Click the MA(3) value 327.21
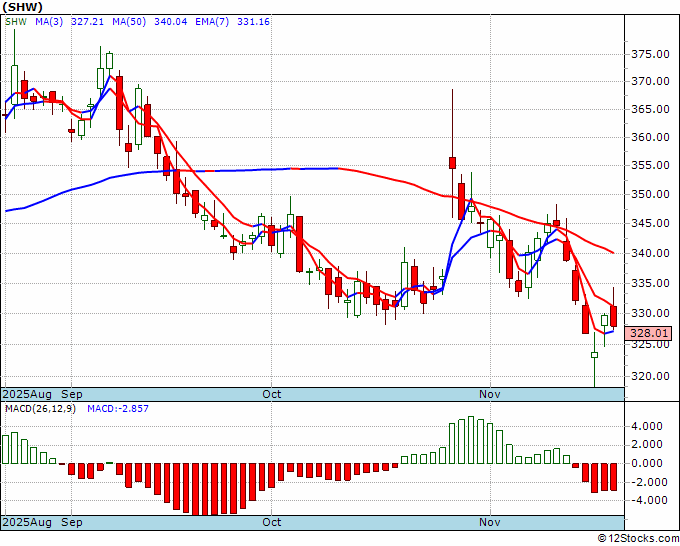Image resolution: width=680 pixels, height=546 pixels. [x=87, y=22]
